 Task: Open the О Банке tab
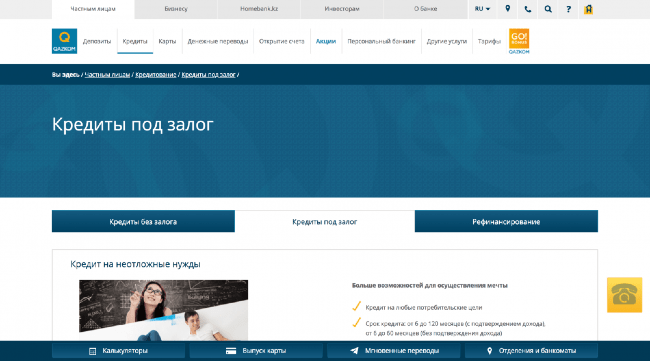point(425,9)
